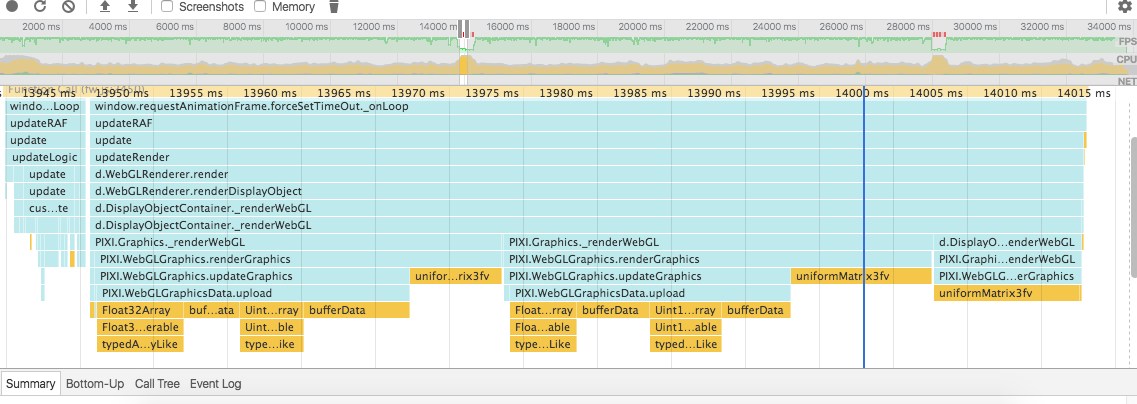This screenshot has width=1137, height=404.
Task: Open capture settings with the gear icon
Action: 1125,7
